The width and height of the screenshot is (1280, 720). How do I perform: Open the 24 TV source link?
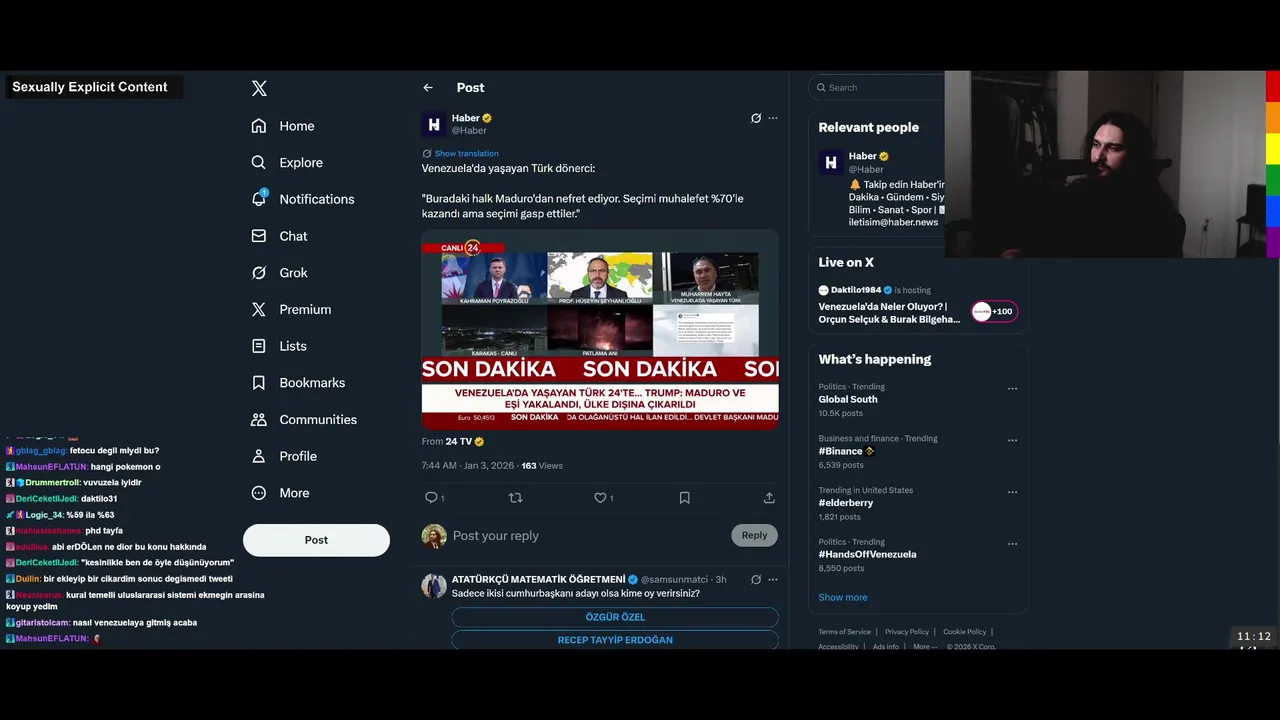[x=464, y=442]
